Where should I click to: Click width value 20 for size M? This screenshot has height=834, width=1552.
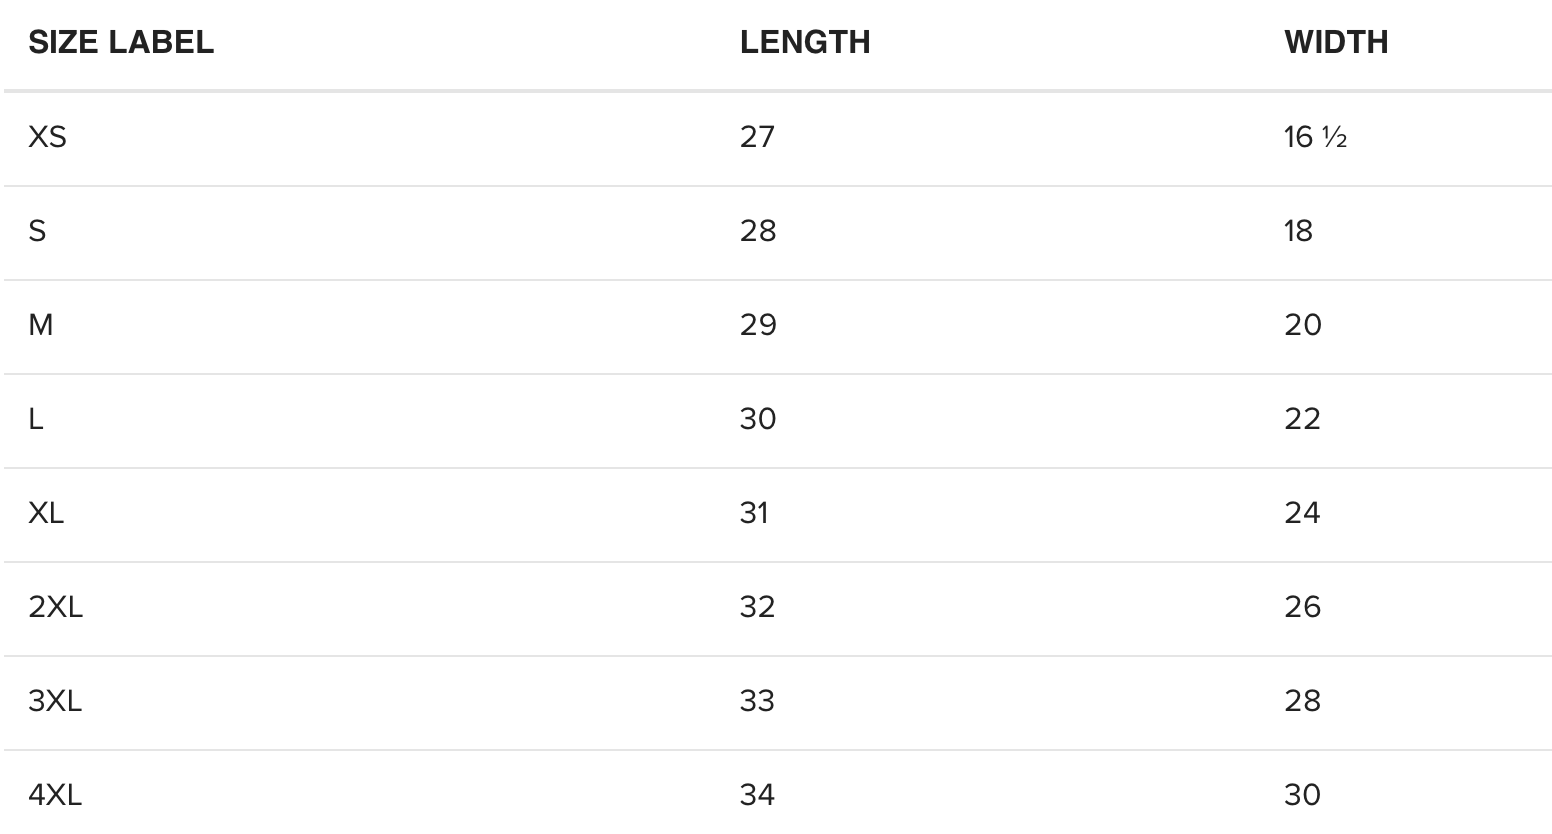click(1303, 325)
